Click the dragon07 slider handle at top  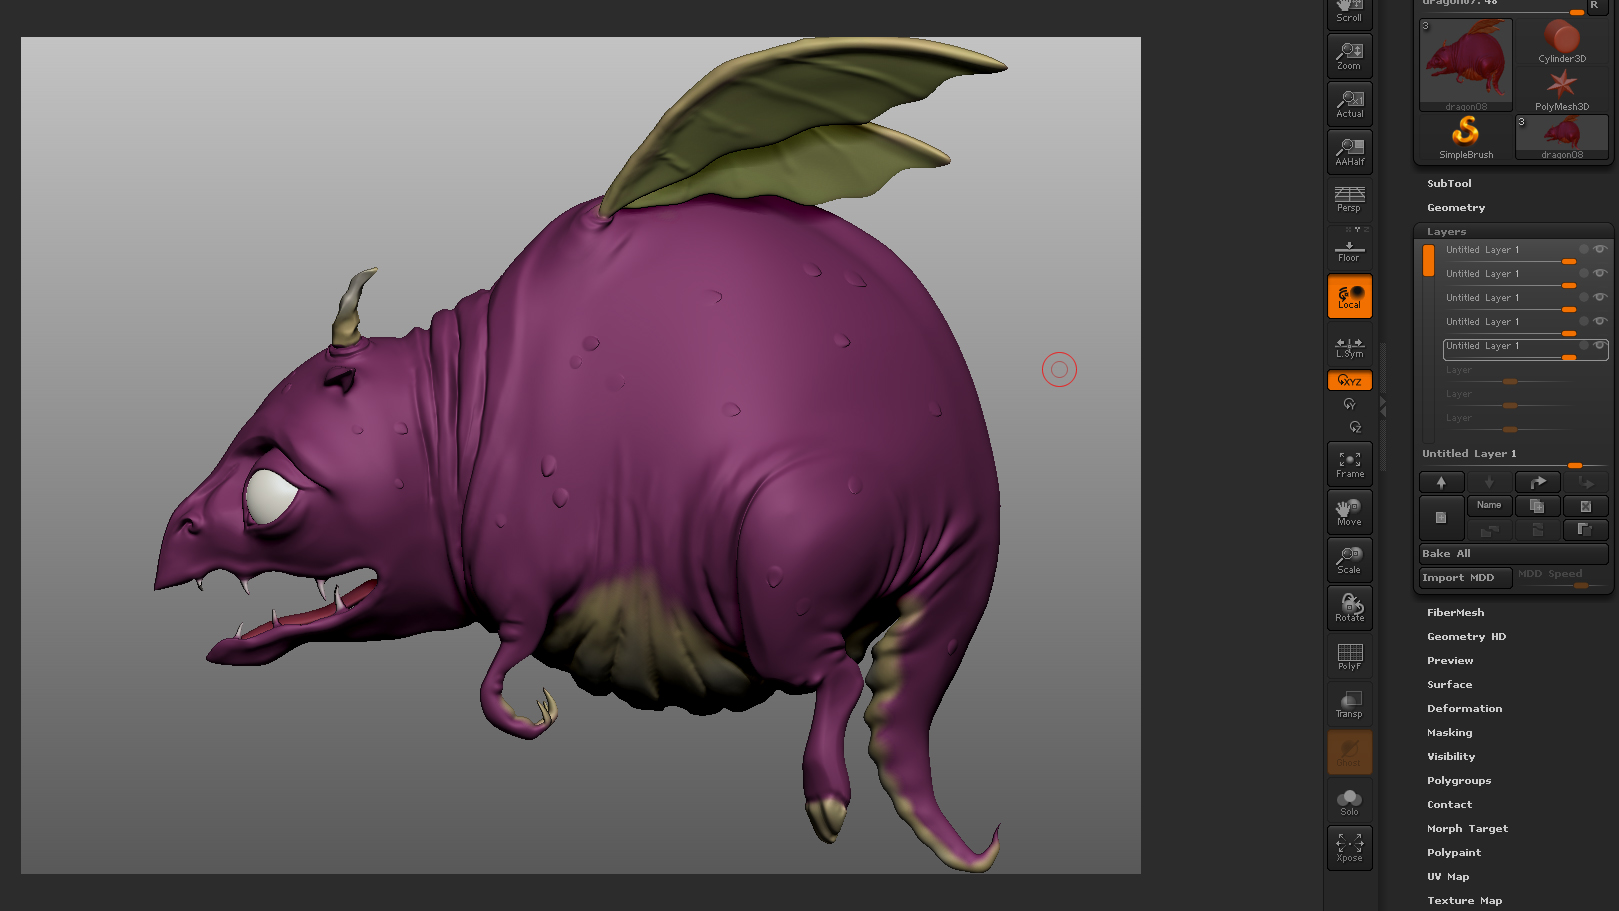pyautogui.click(x=1576, y=12)
